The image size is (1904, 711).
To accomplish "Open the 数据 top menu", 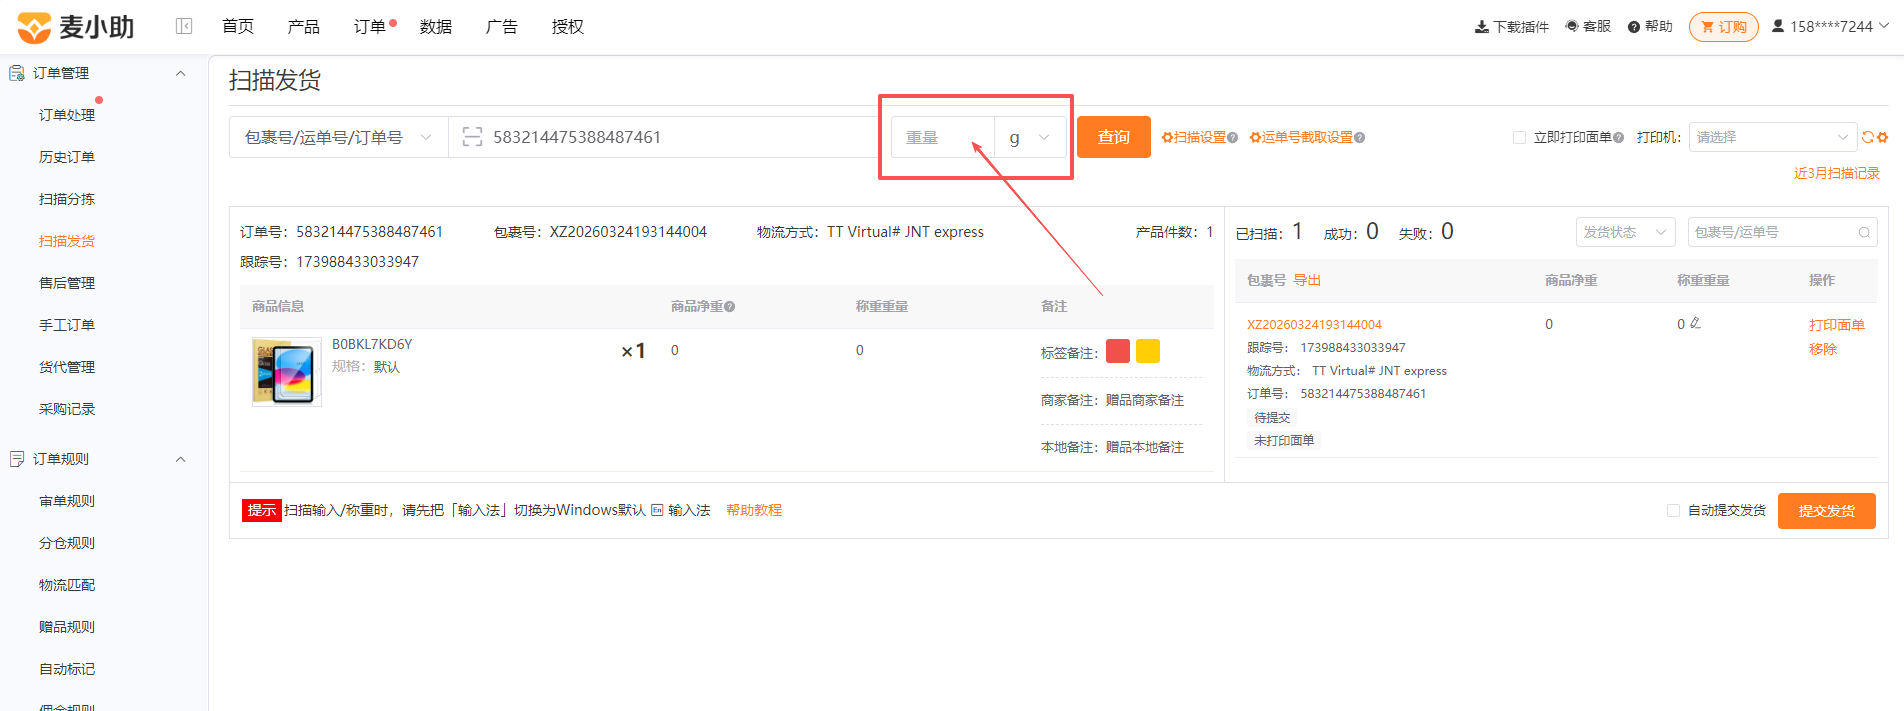I will point(436,26).
